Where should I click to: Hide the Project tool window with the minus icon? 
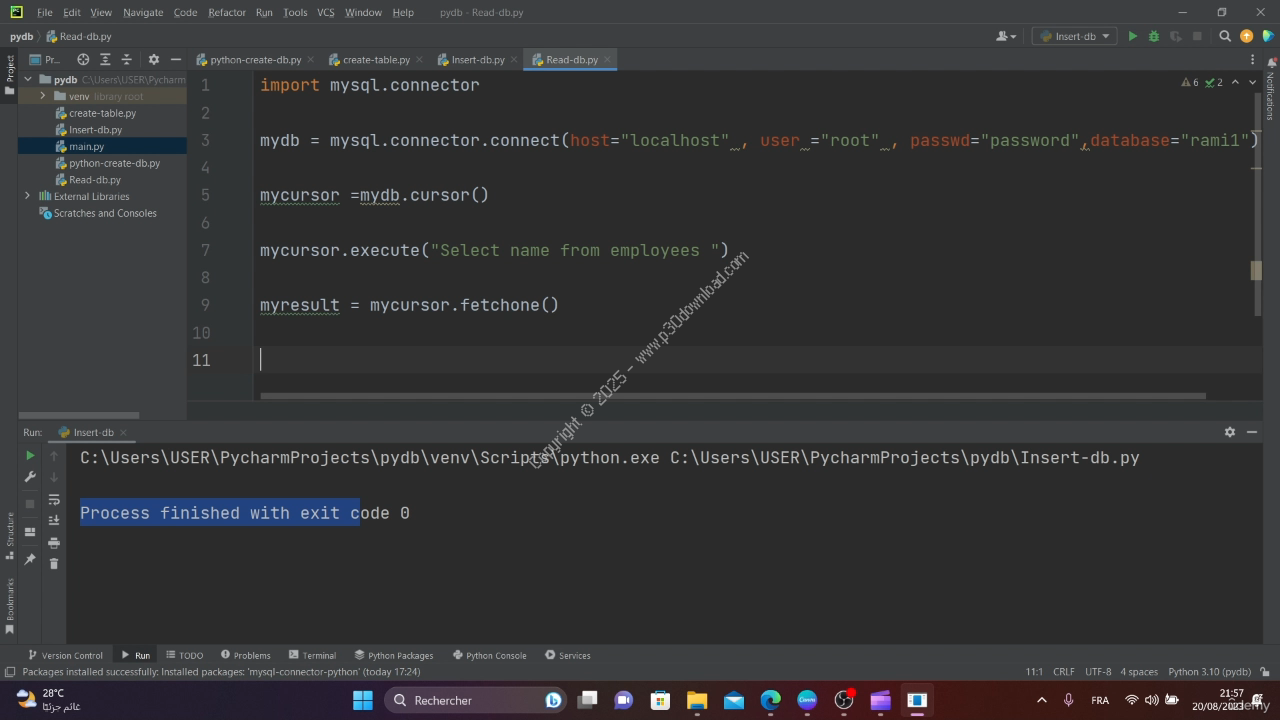coord(175,60)
